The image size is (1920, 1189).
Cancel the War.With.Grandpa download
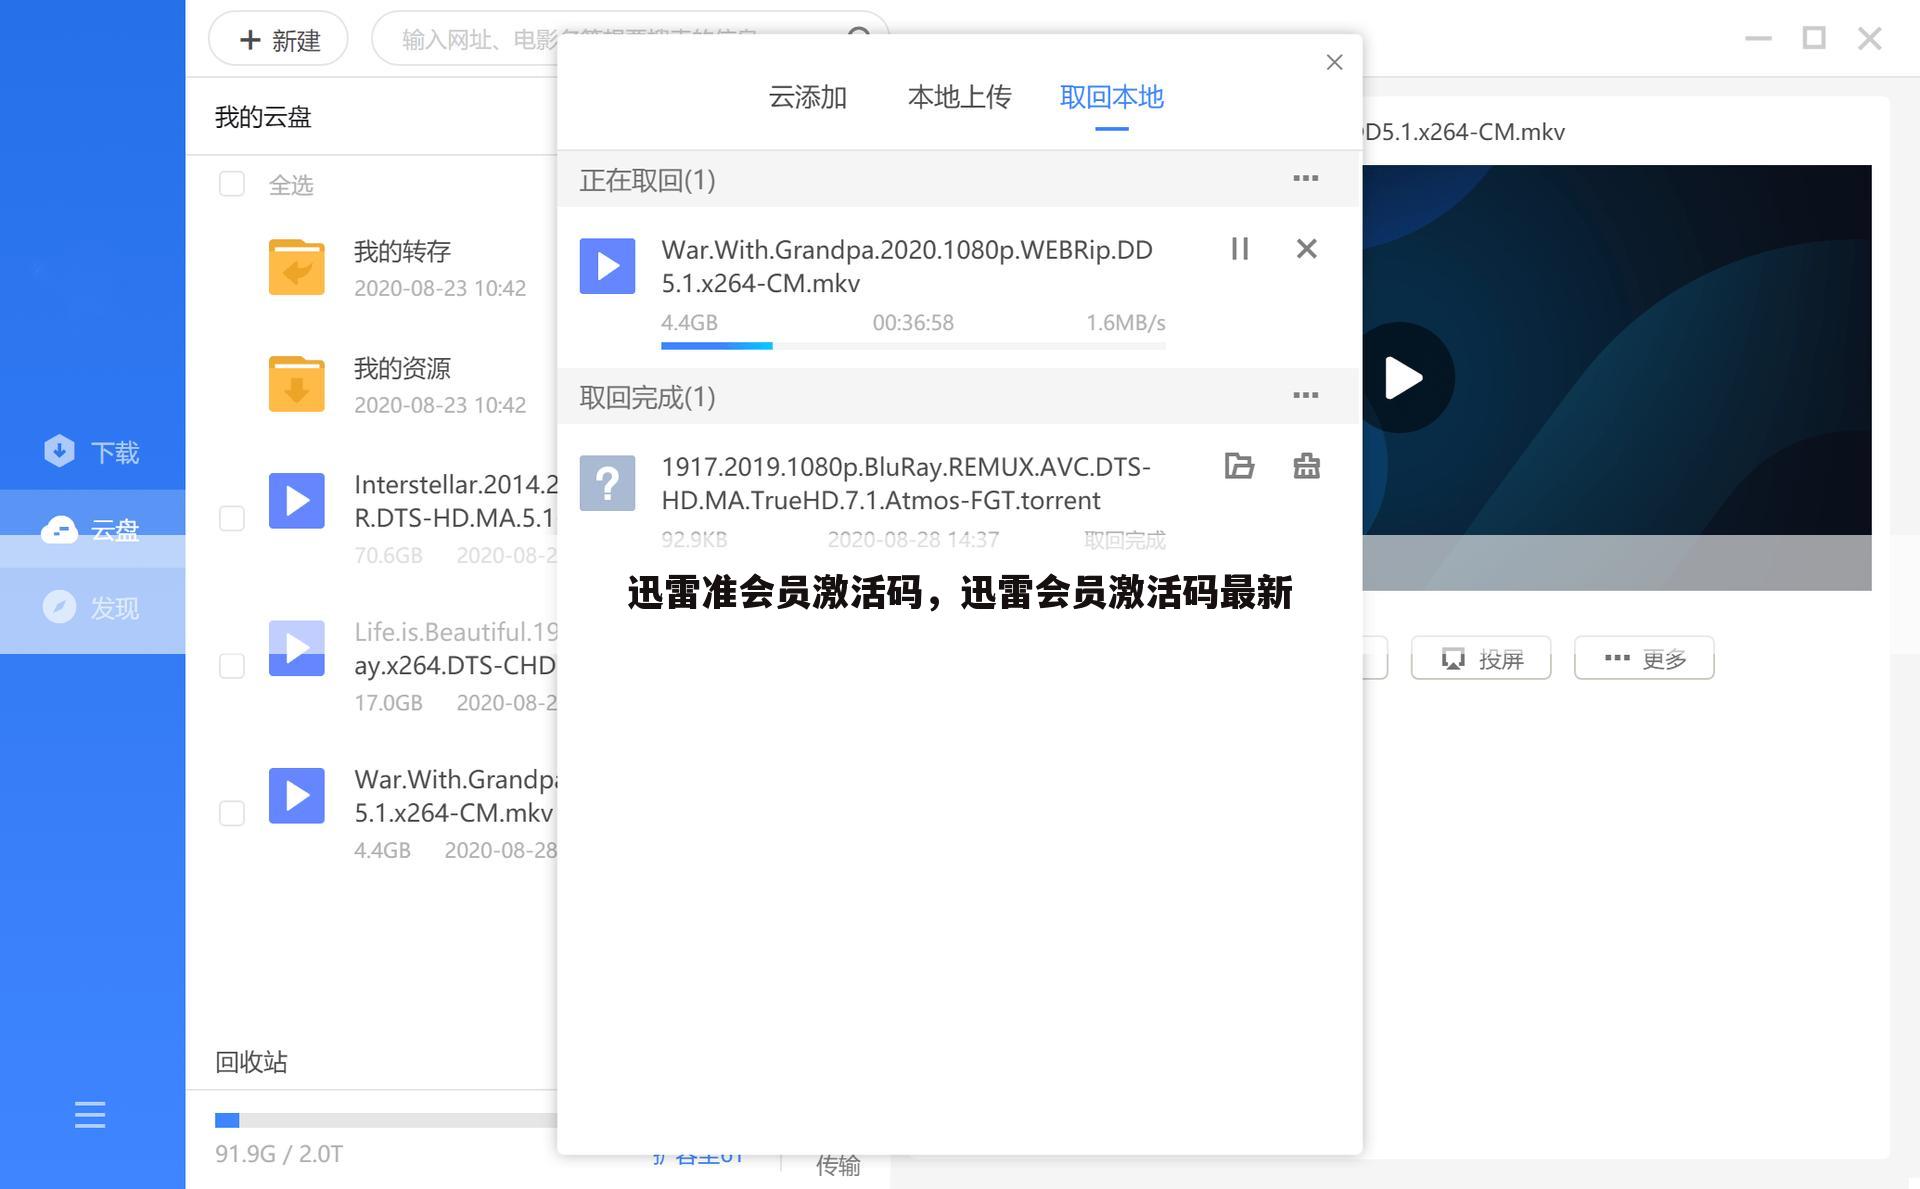tap(1306, 249)
